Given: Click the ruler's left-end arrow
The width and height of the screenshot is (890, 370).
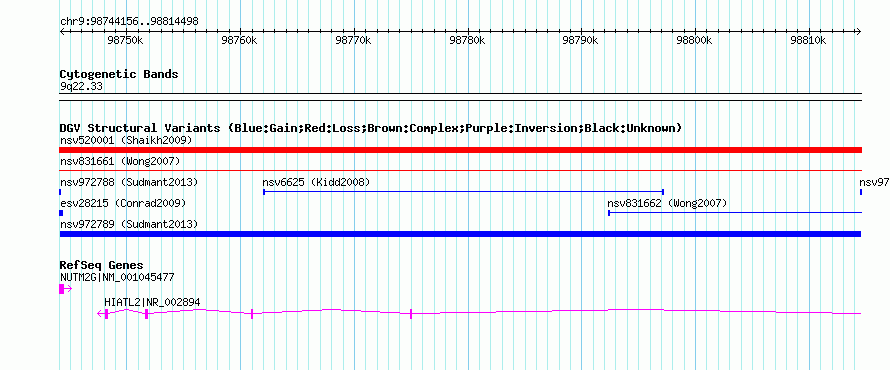Looking at the screenshot, I should 63,32.
